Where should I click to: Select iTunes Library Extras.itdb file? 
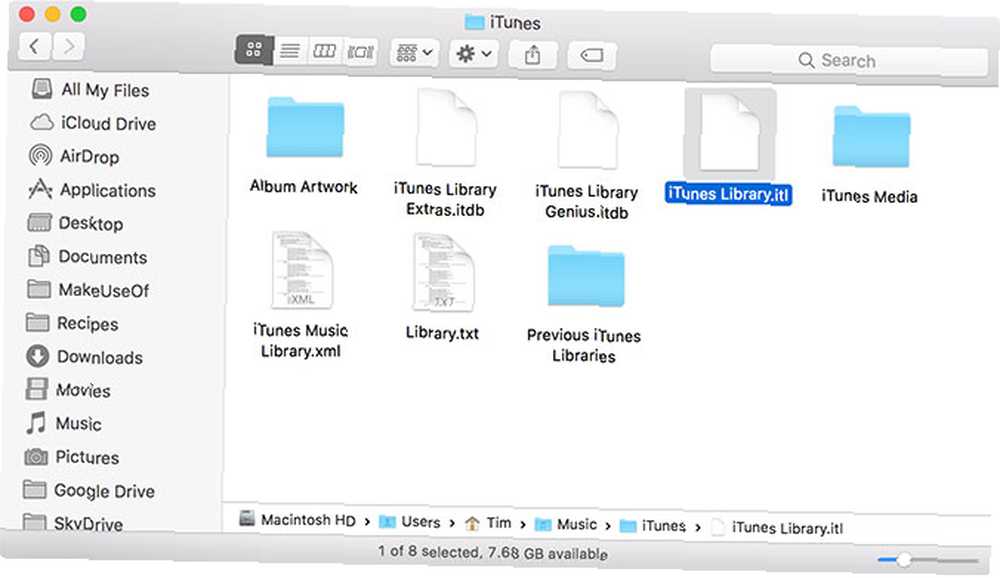pyautogui.click(x=446, y=128)
